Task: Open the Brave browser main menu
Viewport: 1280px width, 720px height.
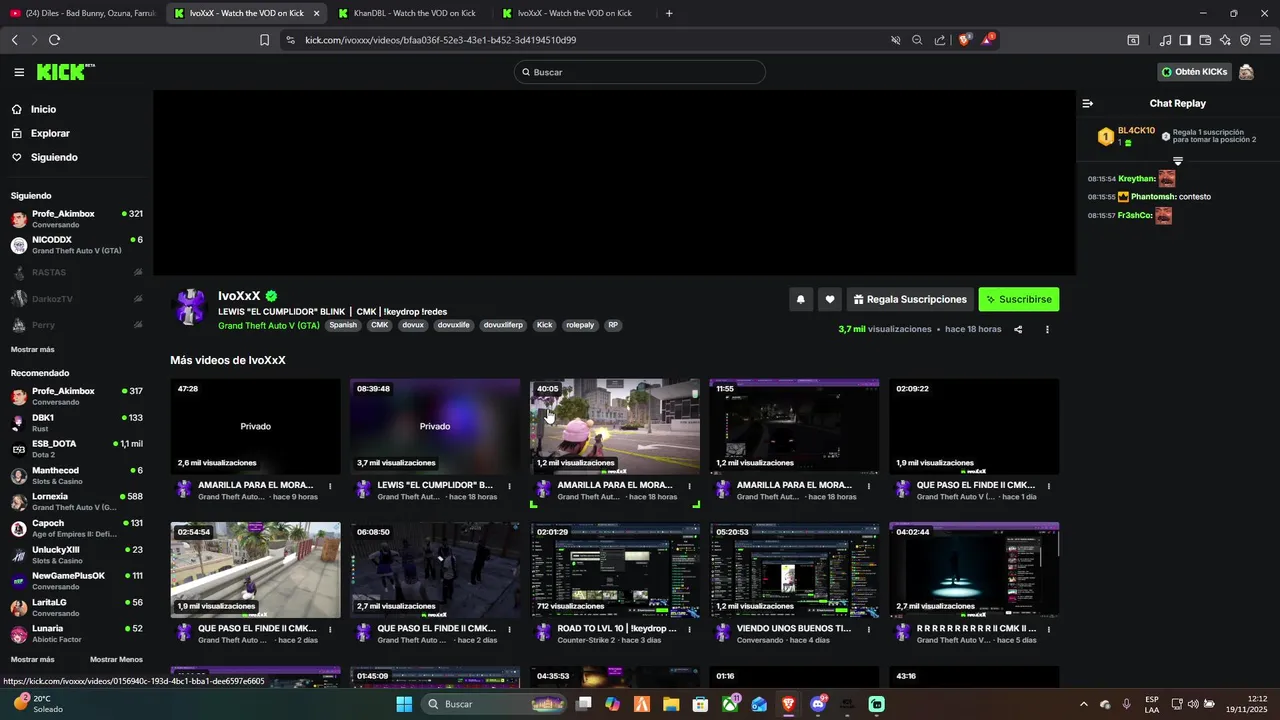Action: (1265, 40)
